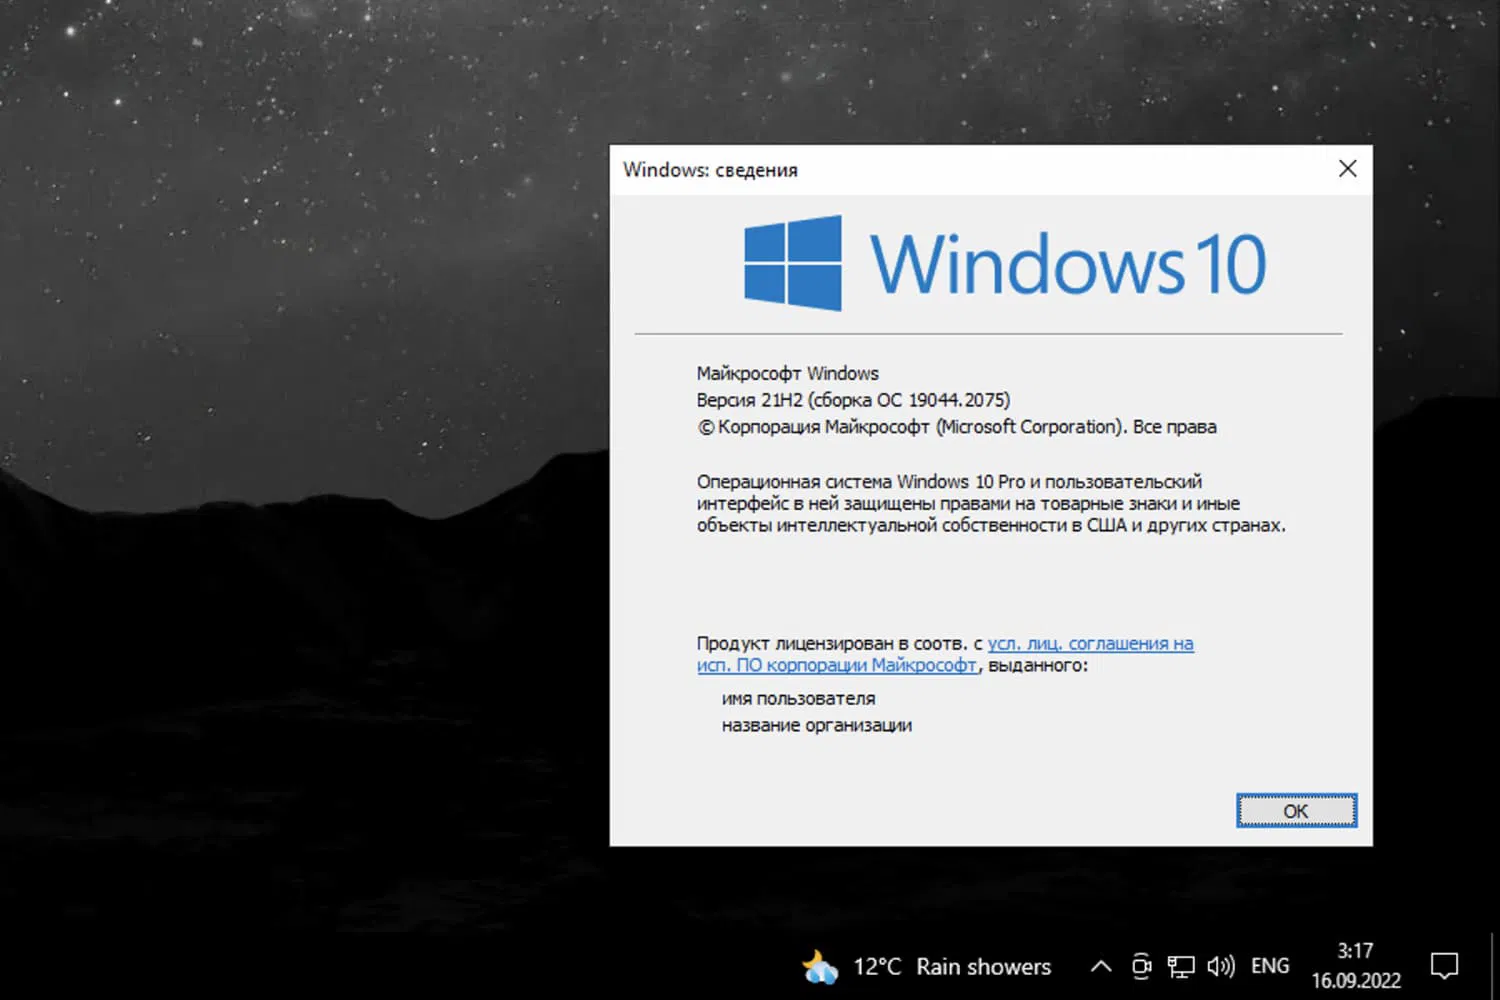Click the rain showers weather icon
Viewport: 1500px width, 1000px height.
pos(820,966)
